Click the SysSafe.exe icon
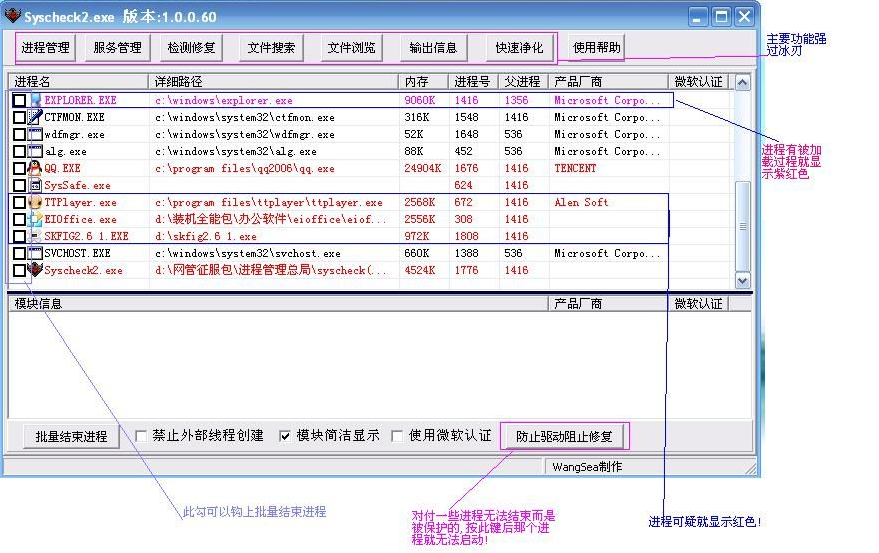The width and height of the screenshot is (879, 553). (x=36, y=185)
